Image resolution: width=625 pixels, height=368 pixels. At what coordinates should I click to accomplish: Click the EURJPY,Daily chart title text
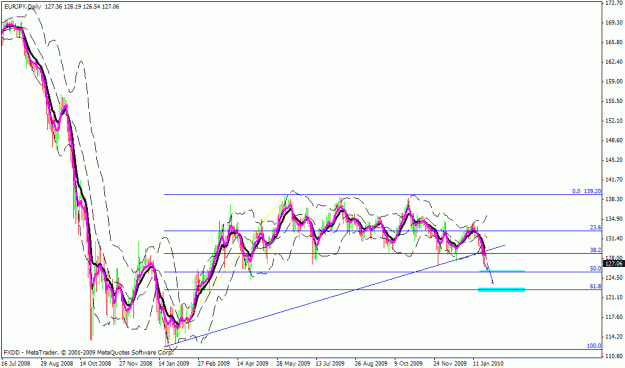pyautogui.click(x=22, y=7)
